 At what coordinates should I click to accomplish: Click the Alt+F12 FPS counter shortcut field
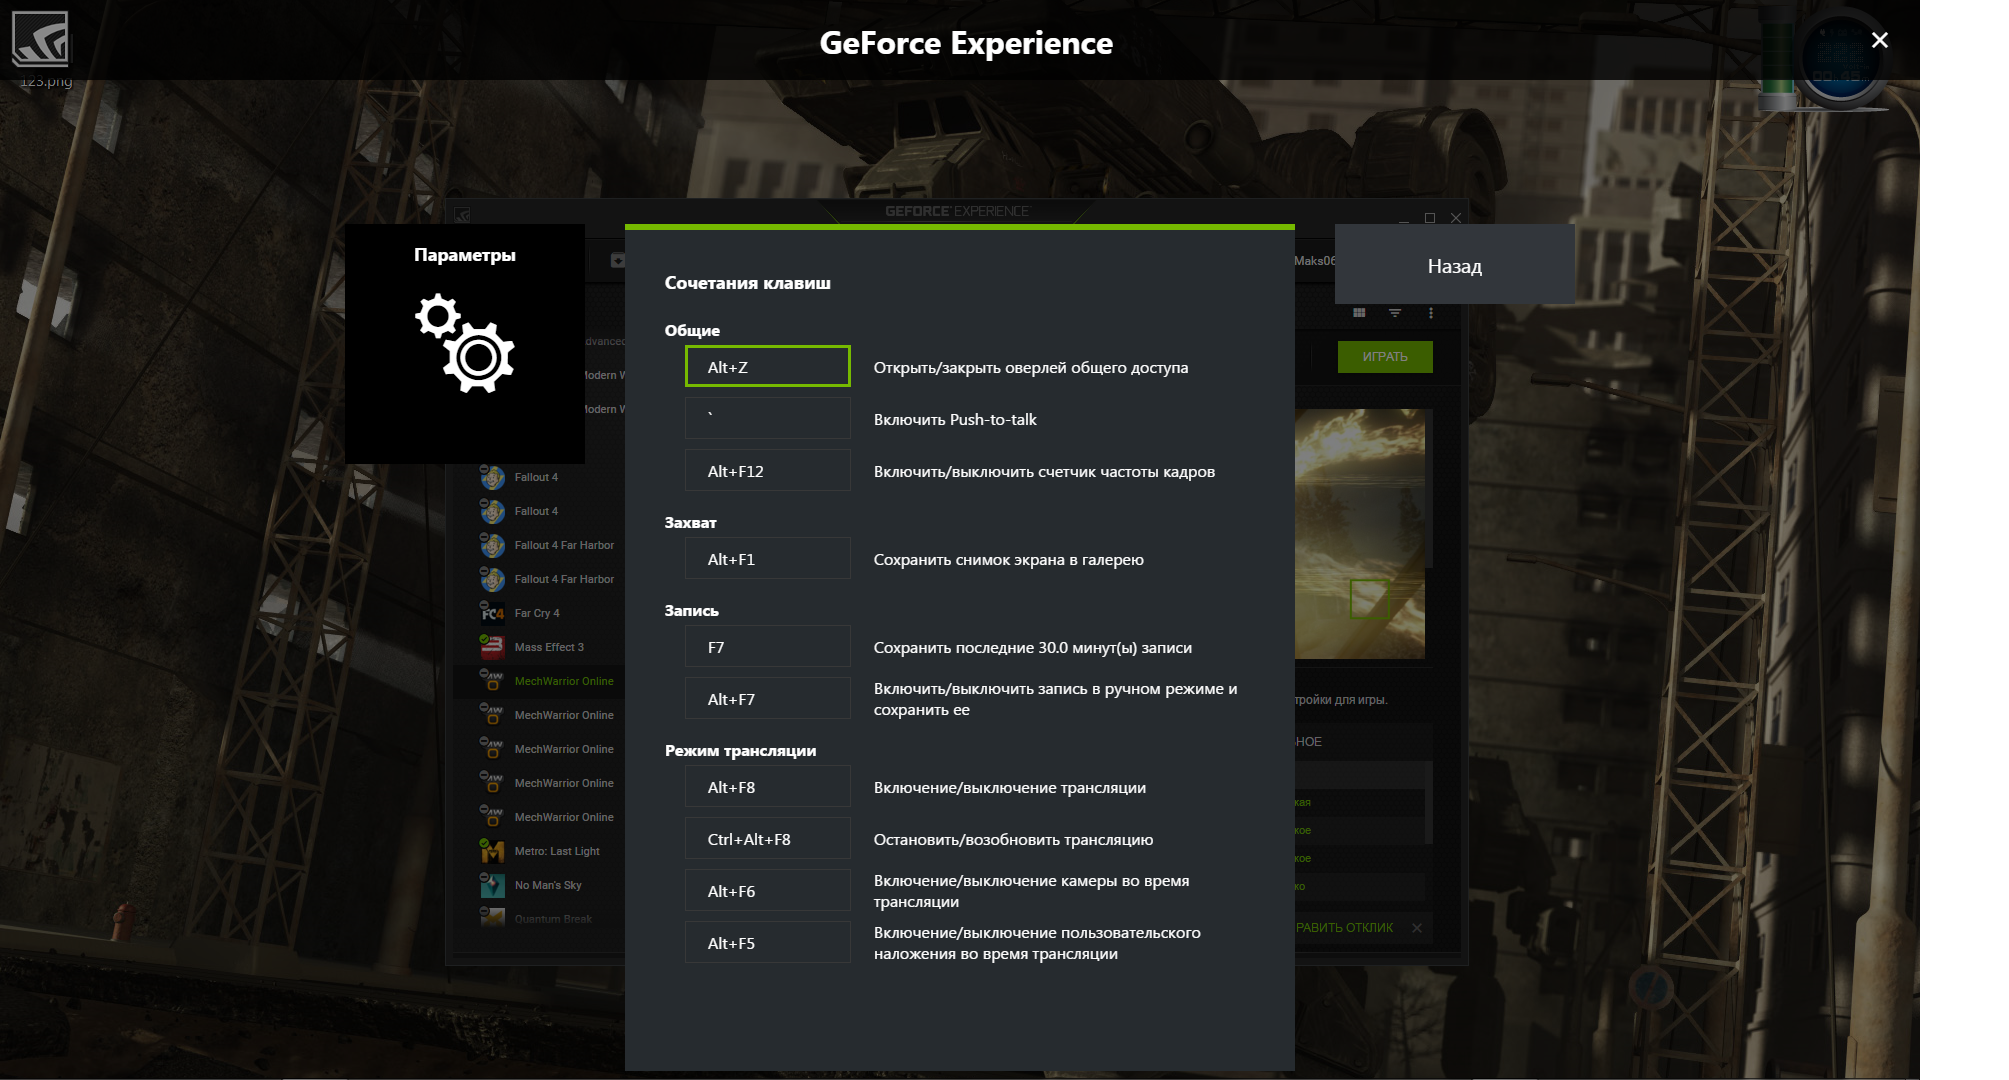point(767,471)
